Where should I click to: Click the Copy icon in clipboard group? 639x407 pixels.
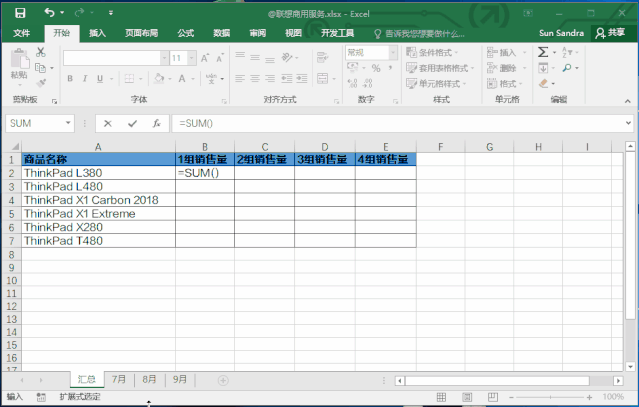pyautogui.click(x=40, y=68)
